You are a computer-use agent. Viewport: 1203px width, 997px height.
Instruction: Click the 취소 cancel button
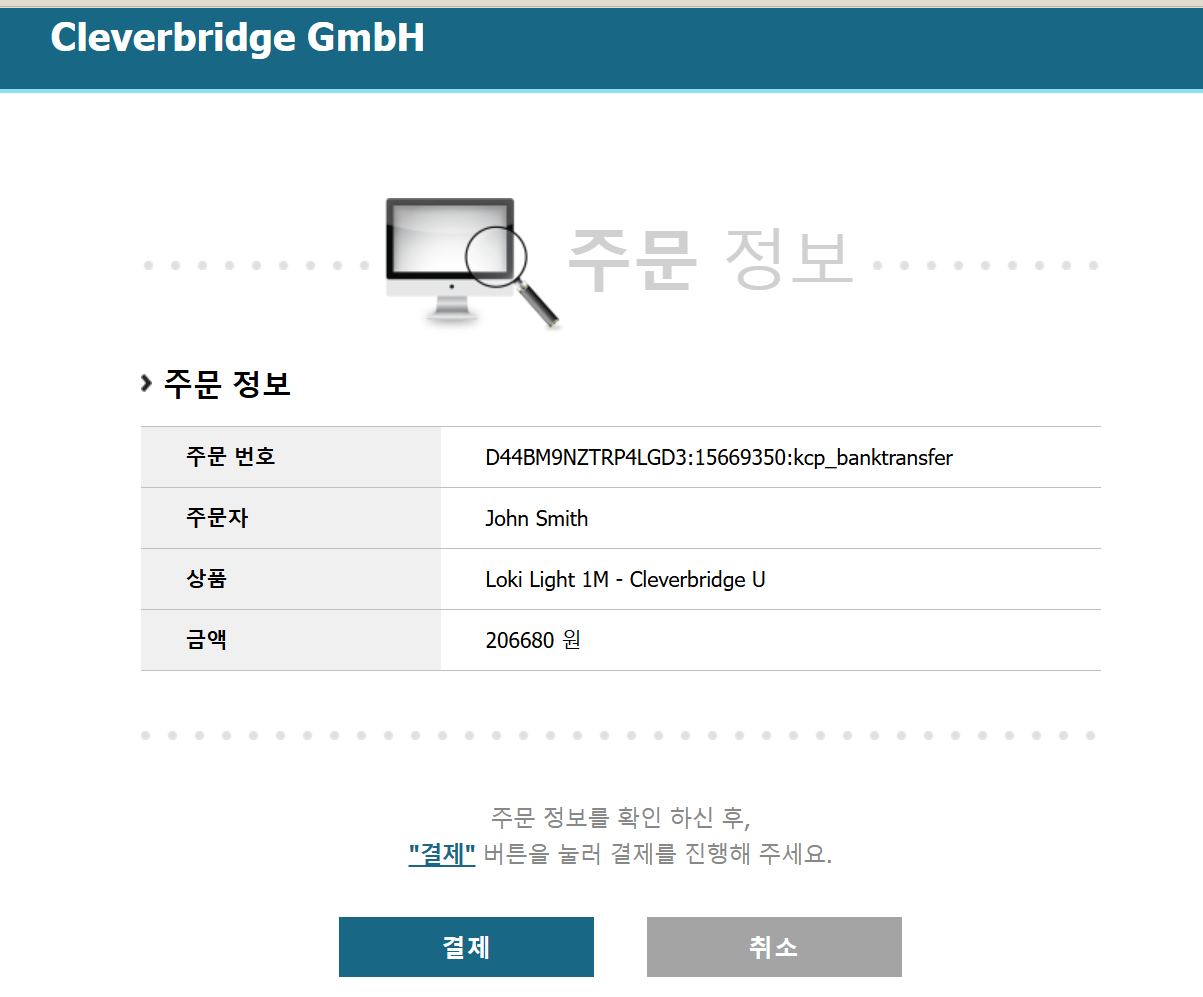point(774,947)
